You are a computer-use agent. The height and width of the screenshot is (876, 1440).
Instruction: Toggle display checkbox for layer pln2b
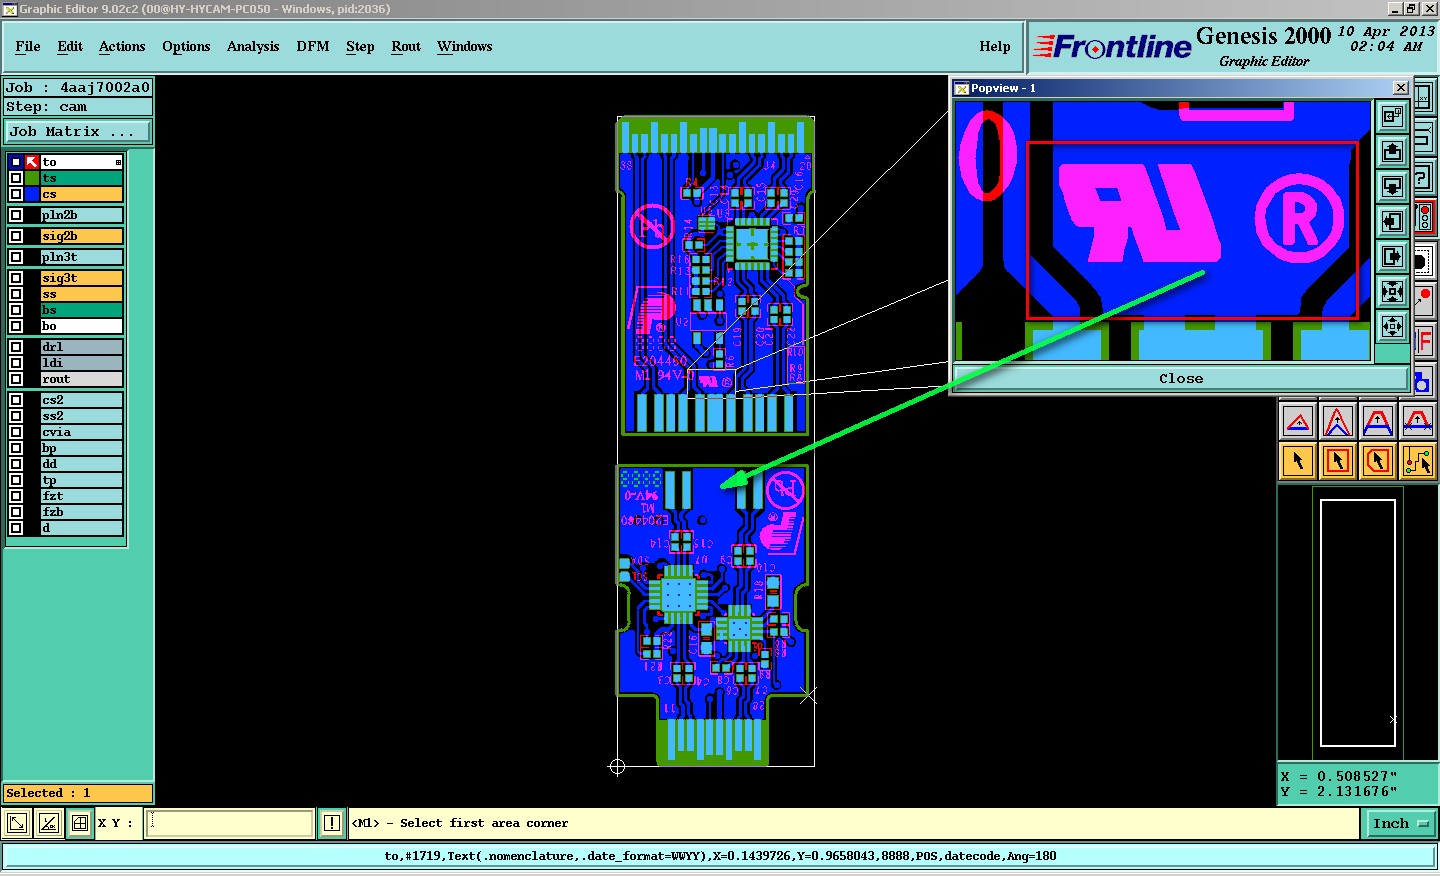[16, 215]
